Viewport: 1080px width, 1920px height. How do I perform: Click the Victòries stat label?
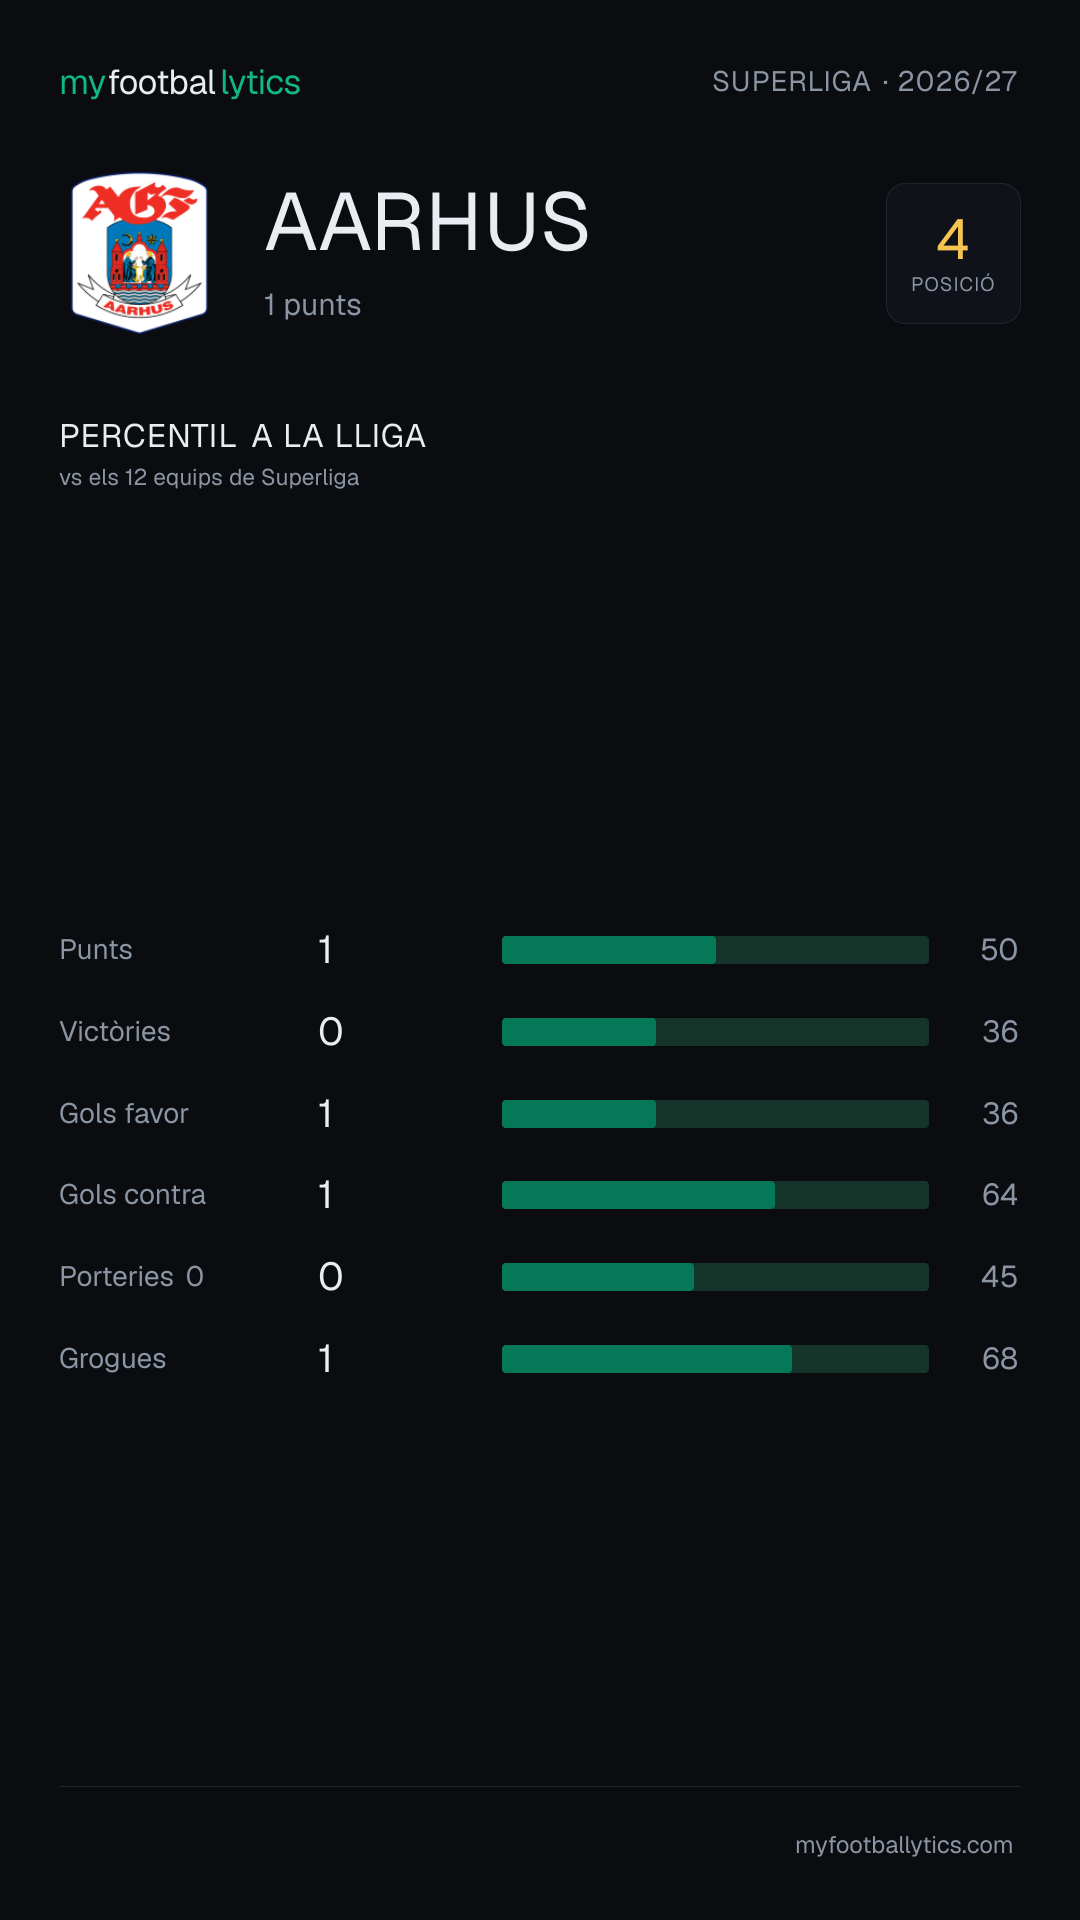click(115, 1032)
